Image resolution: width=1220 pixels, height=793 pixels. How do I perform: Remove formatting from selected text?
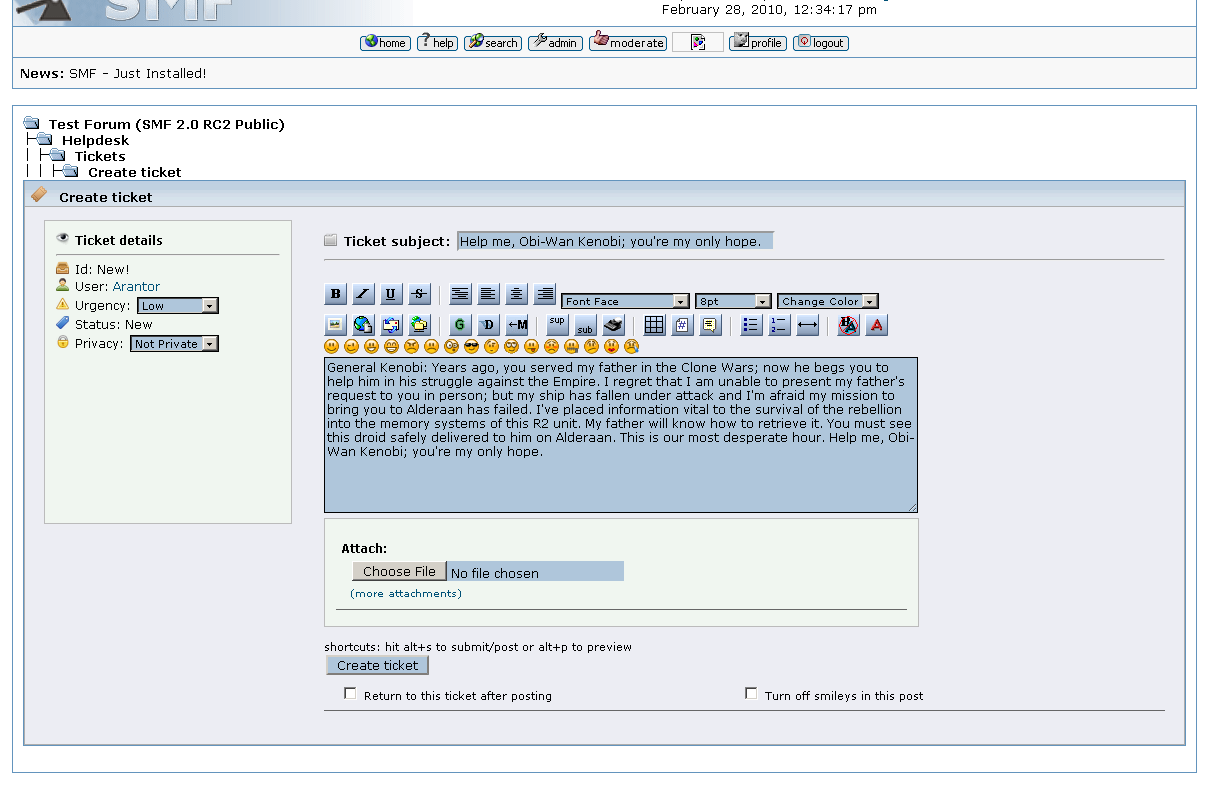tap(849, 325)
